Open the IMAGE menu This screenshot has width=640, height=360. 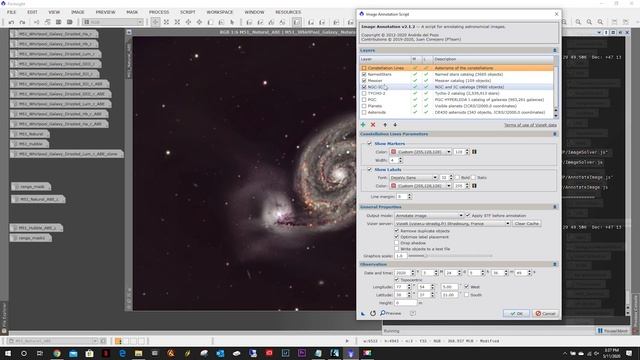tap(78, 12)
